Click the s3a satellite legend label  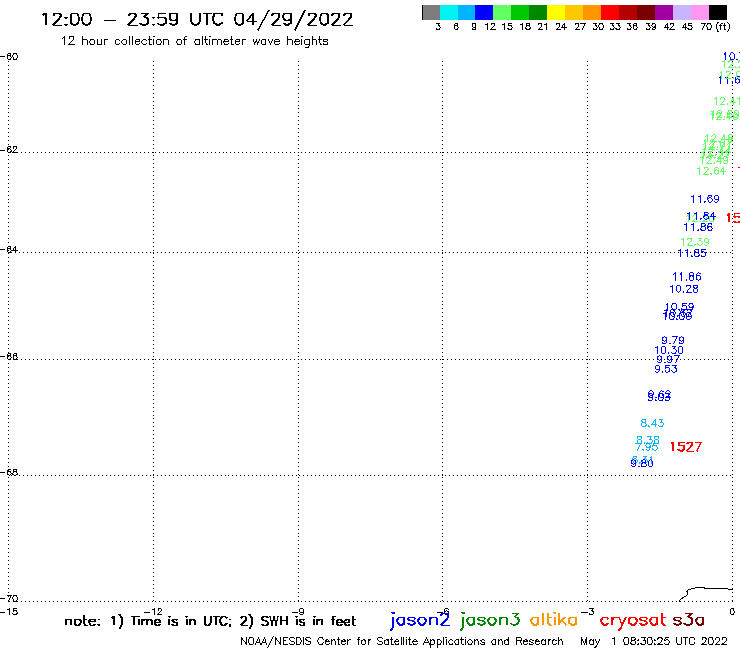[x=689, y=620]
